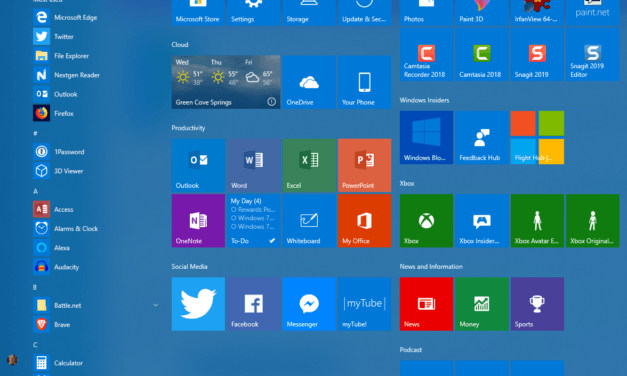
Task: Open Alarms & Clock app
Action: coord(66,228)
